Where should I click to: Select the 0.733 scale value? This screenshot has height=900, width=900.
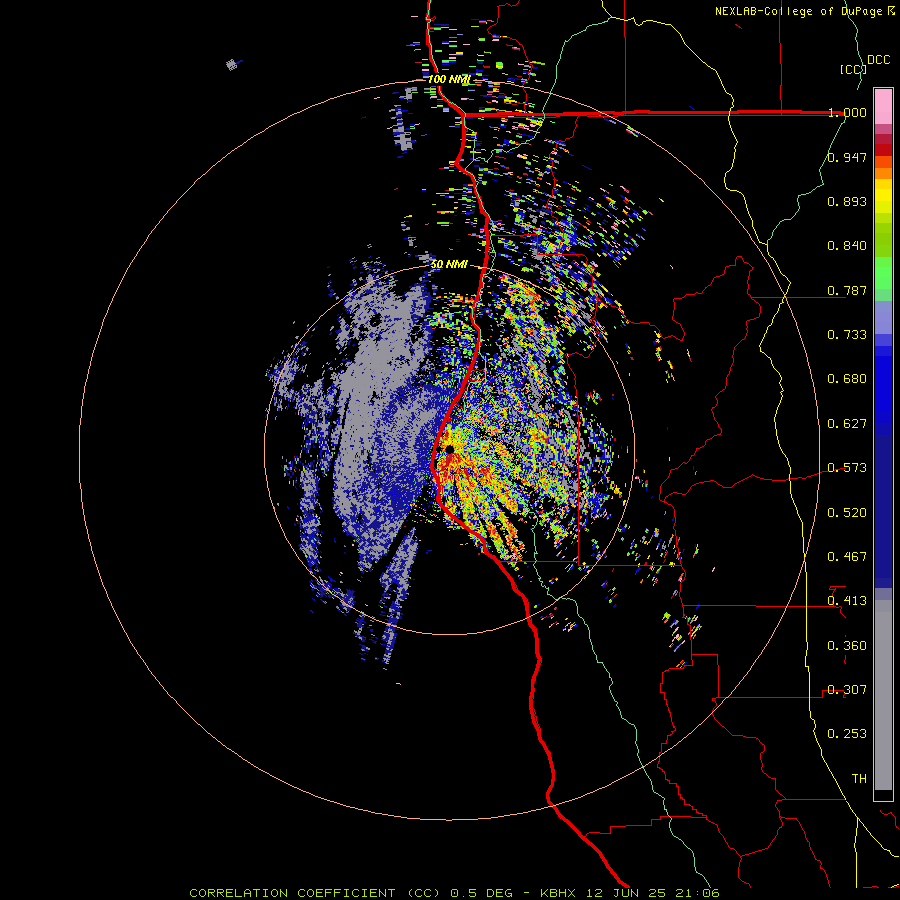point(847,335)
